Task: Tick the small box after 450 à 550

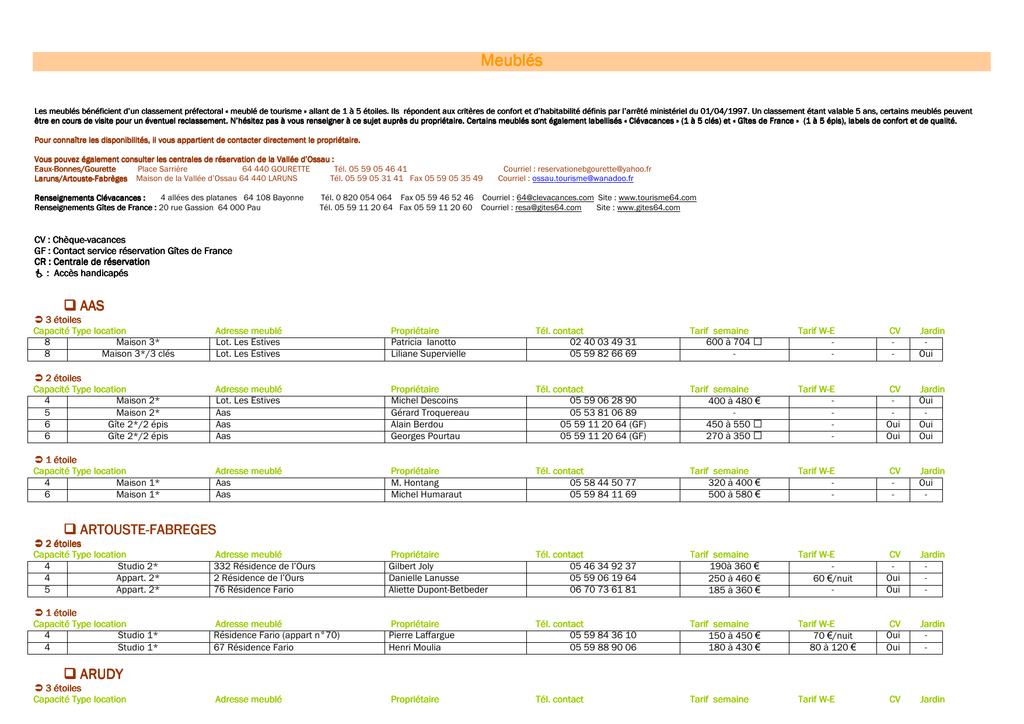Action: coord(758,424)
